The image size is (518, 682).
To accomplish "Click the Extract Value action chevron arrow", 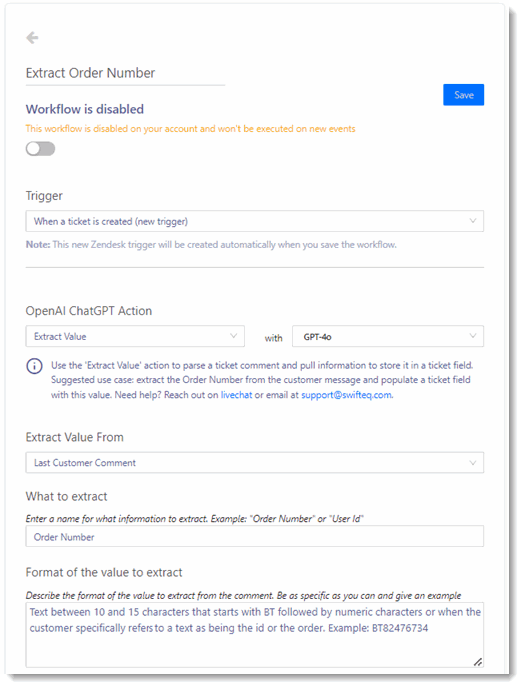I will point(234,336).
